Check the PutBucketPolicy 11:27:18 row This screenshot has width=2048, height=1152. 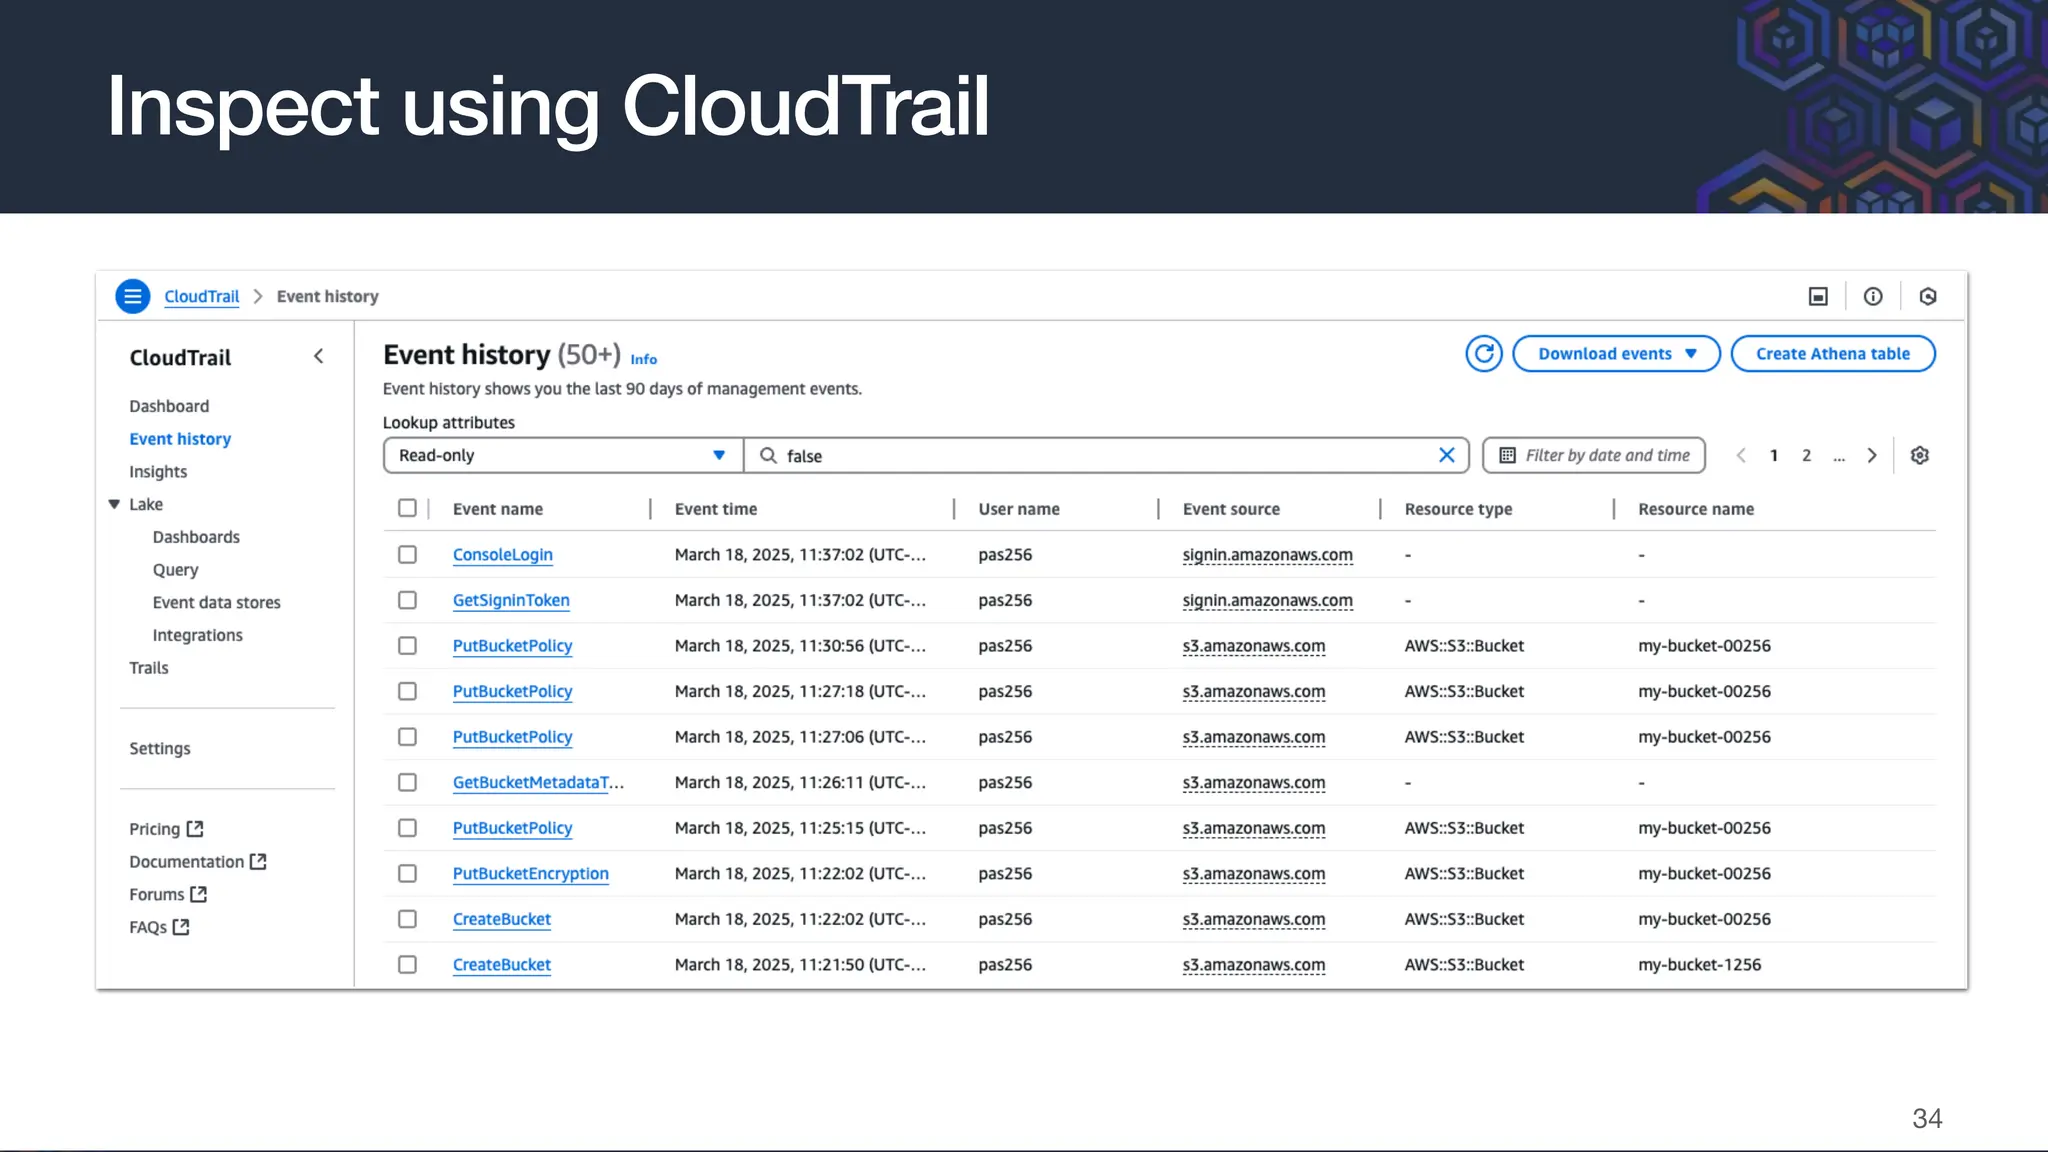pyautogui.click(x=407, y=691)
